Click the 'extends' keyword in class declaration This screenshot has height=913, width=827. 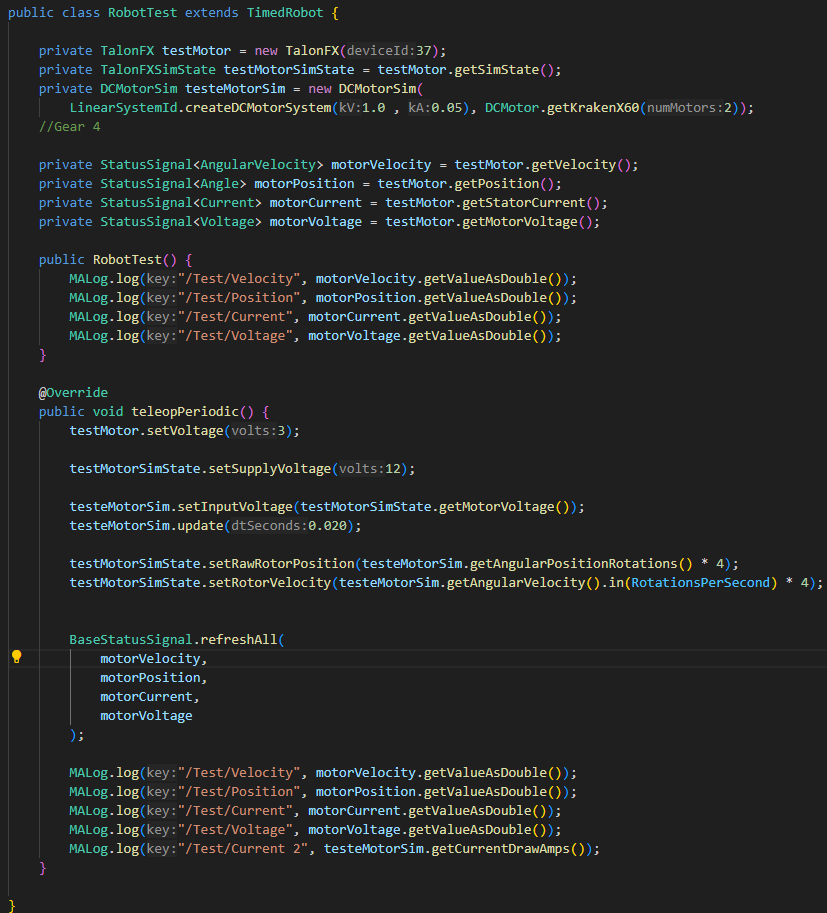click(x=211, y=13)
